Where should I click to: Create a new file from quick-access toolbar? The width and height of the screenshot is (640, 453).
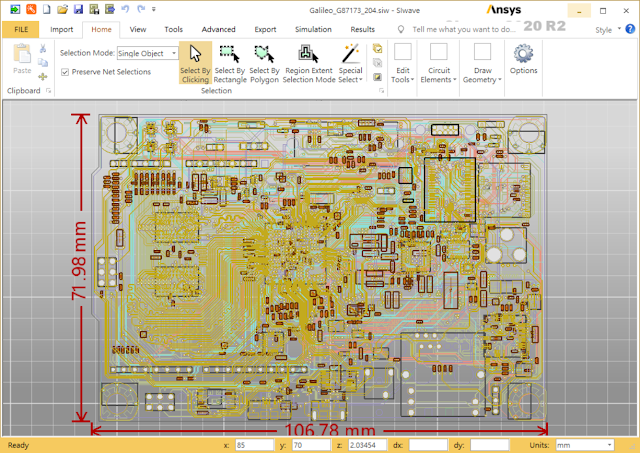click(x=47, y=9)
